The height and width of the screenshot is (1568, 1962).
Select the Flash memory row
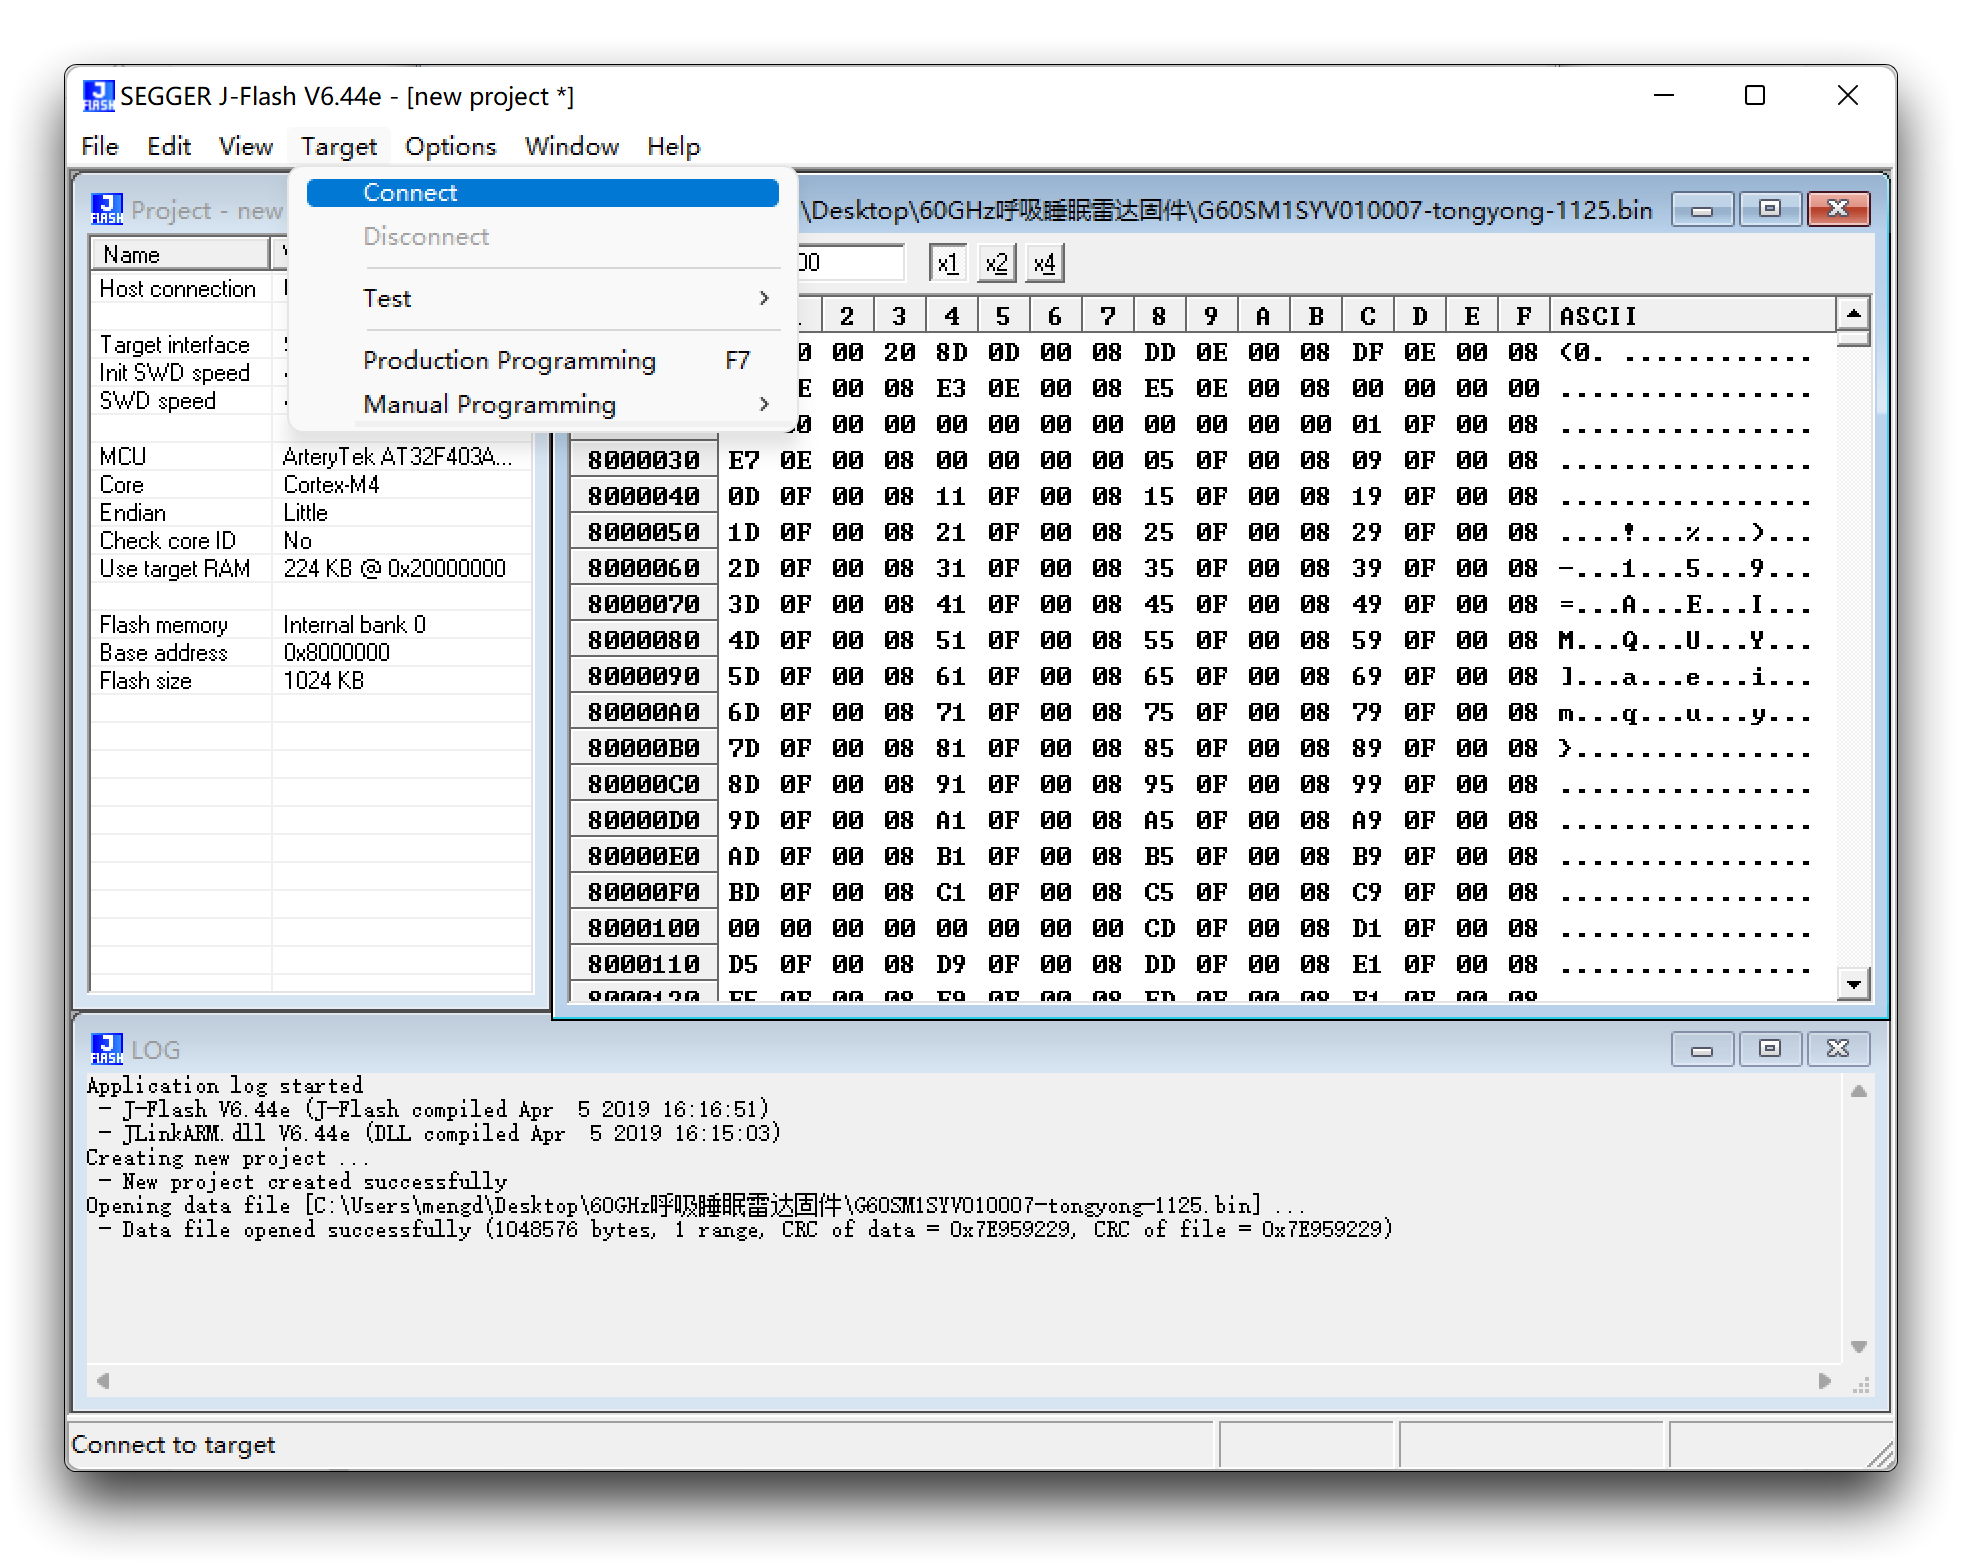(311, 625)
